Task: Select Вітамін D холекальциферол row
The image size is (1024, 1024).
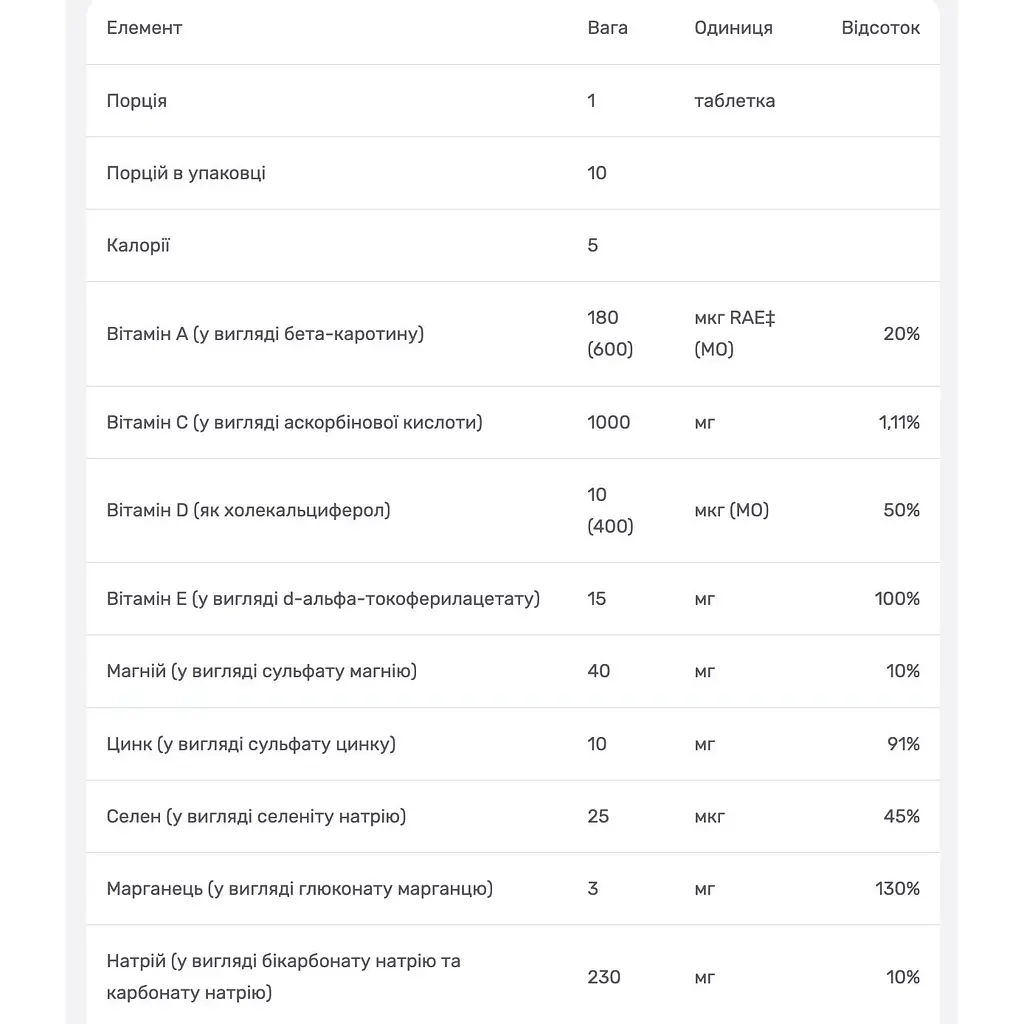Action: pyautogui.click(x=513, y=510)
